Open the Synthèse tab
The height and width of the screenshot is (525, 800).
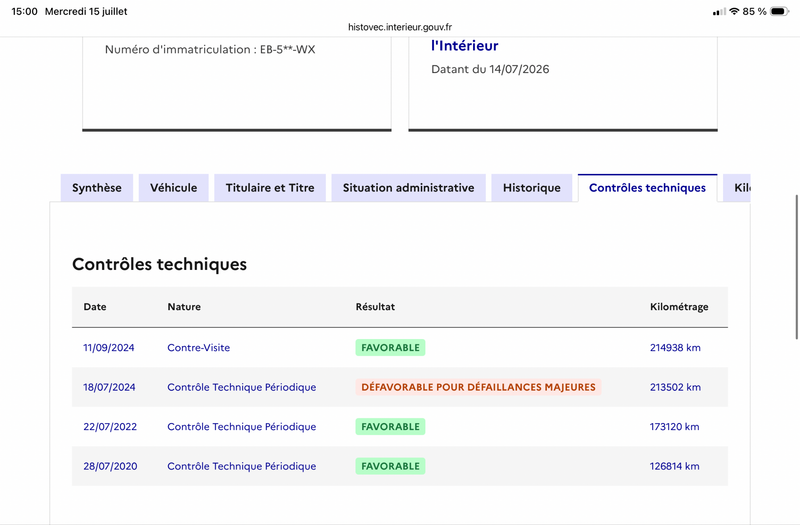pos(97,188)
